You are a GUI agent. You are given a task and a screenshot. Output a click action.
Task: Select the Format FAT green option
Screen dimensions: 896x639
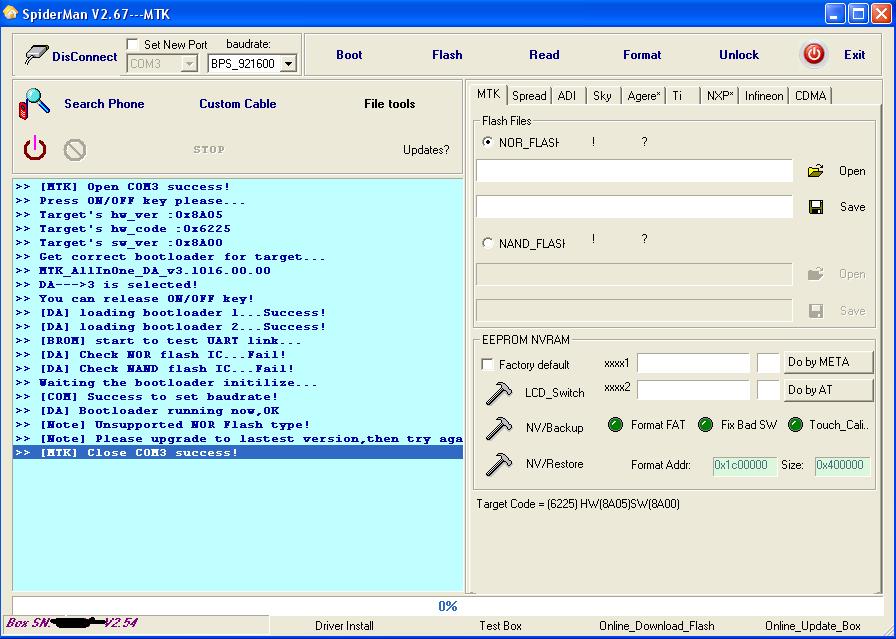pyautogui.click(x=616, y=425)
